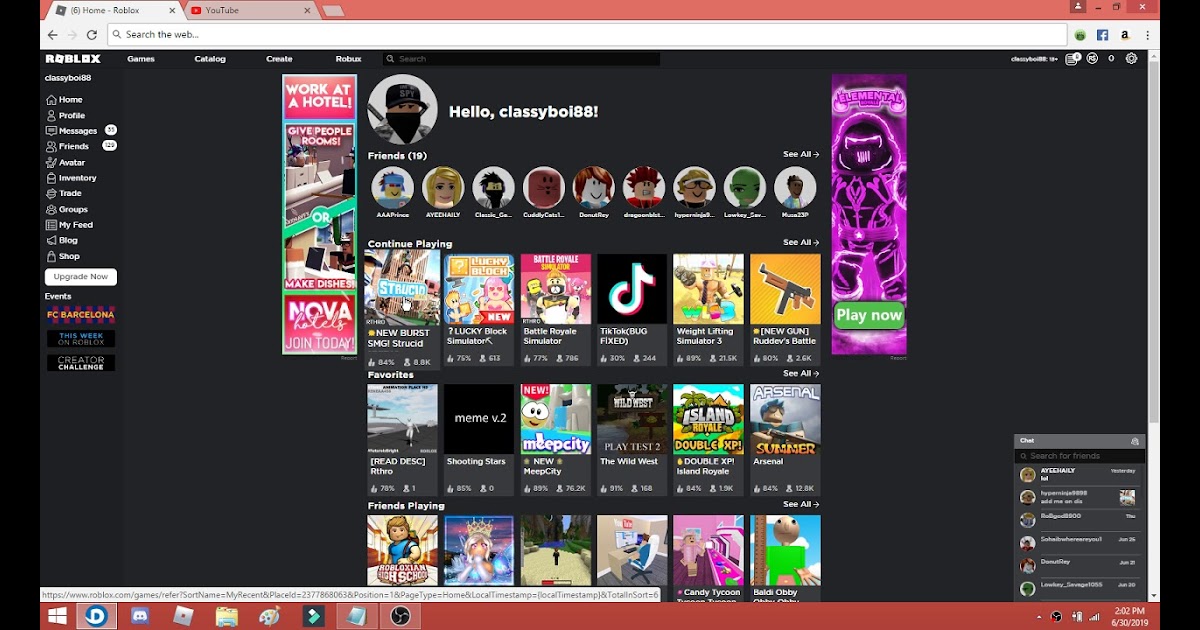Open Ruddev's Battle game card
This screenshot has height=630, width=1200.
click(x=785, y=310)
